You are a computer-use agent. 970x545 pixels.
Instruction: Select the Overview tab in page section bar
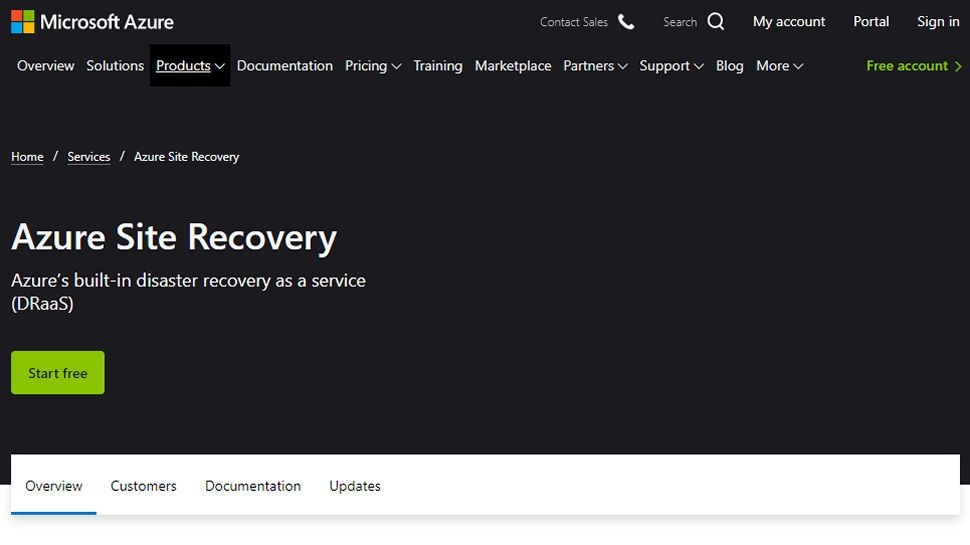coord(54,486)
